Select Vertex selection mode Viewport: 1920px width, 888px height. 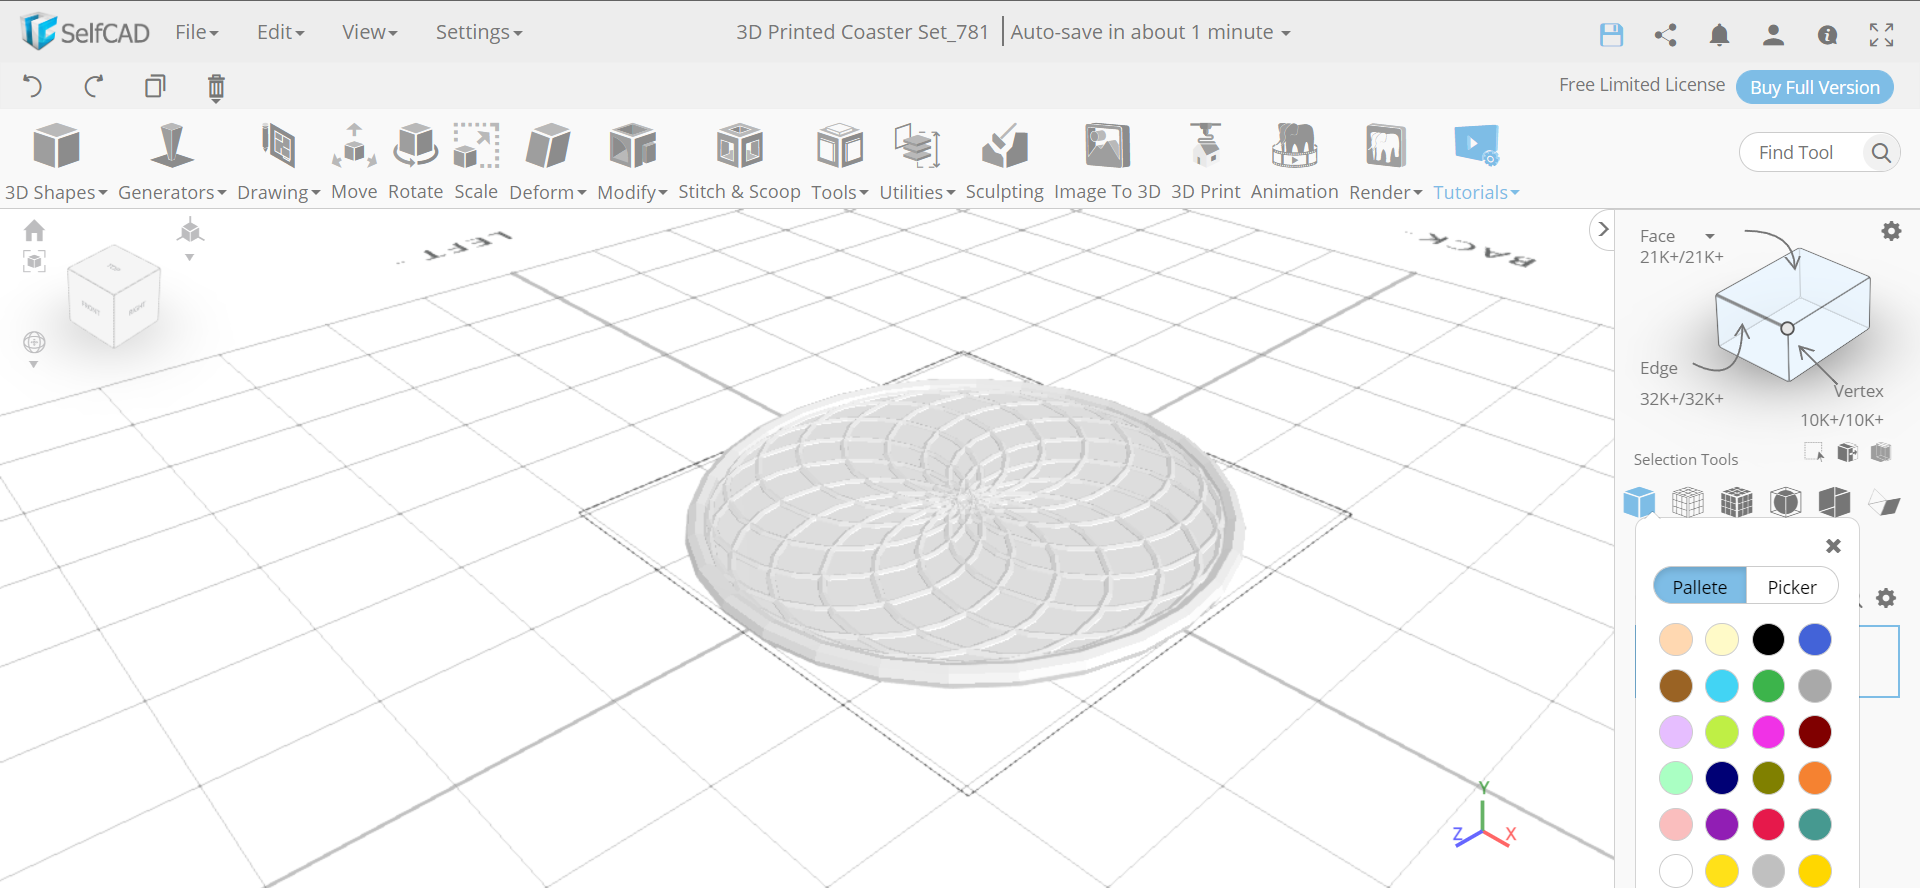1859,391
